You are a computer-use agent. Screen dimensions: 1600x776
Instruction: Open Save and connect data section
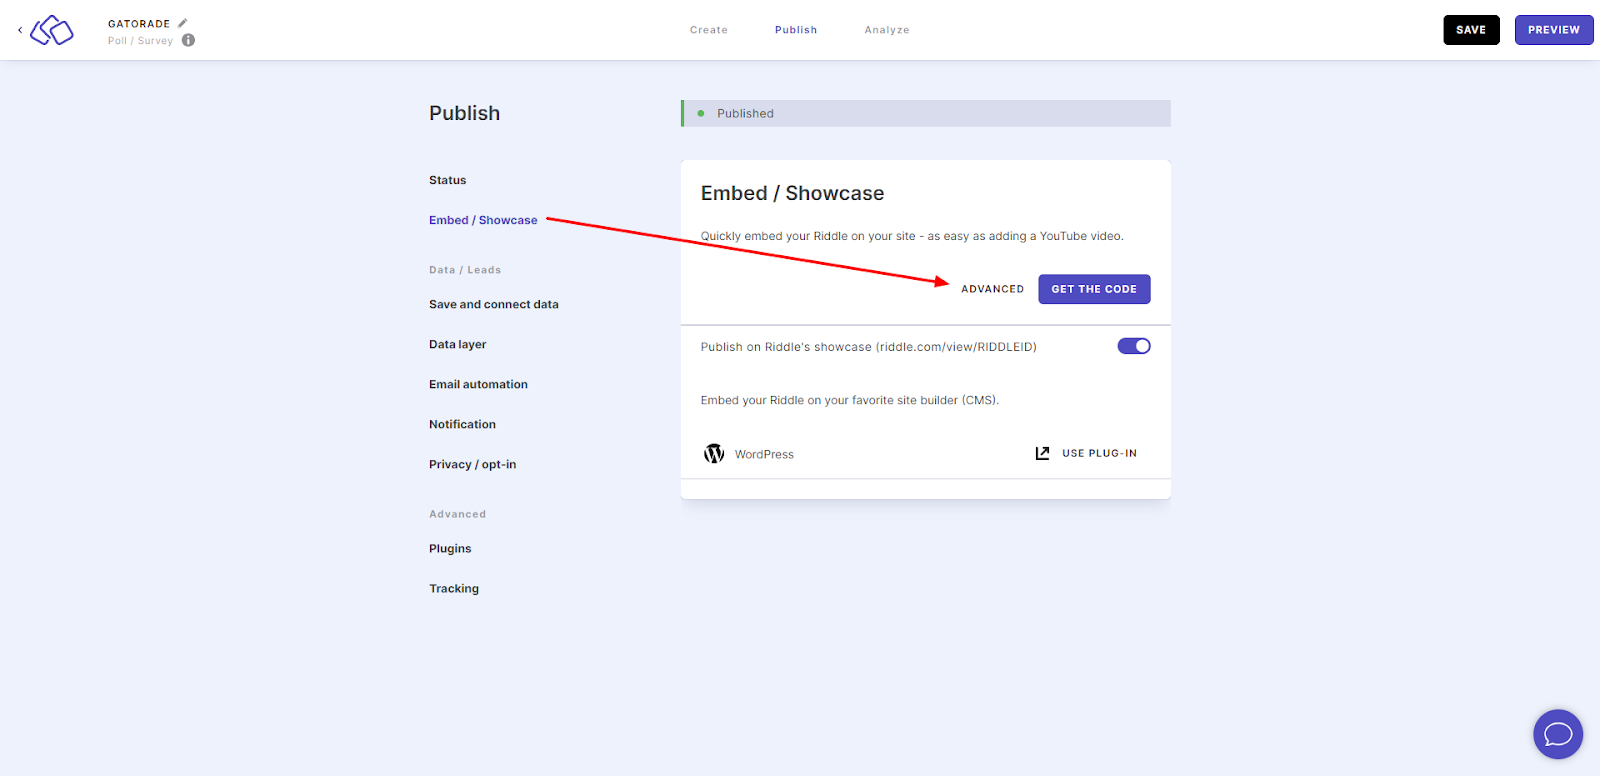[x=494, y=304]
